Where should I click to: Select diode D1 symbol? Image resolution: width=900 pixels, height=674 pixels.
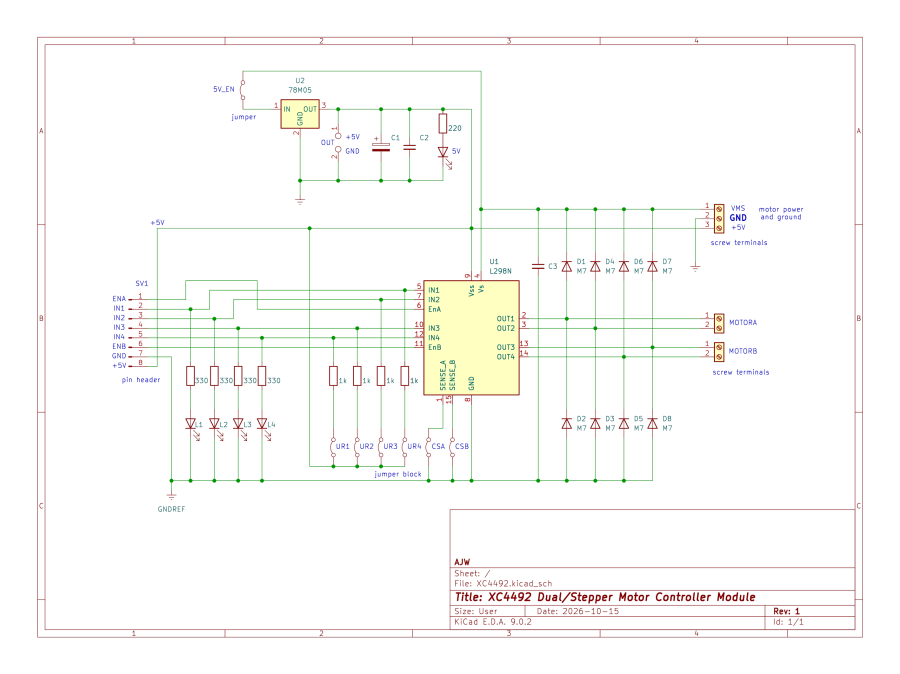pyautogui.click(x=567, y=266)
